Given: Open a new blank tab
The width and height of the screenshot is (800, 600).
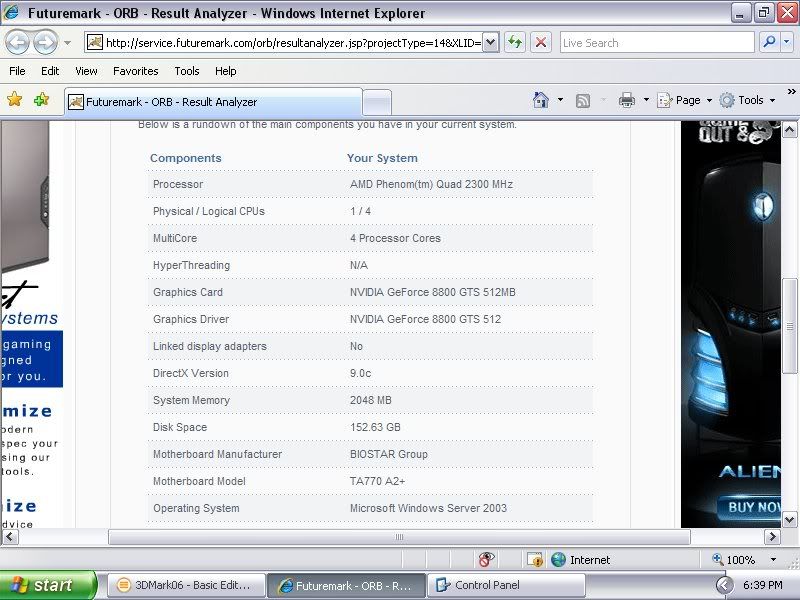Looking at the screenshot, I should coord(377,103).
